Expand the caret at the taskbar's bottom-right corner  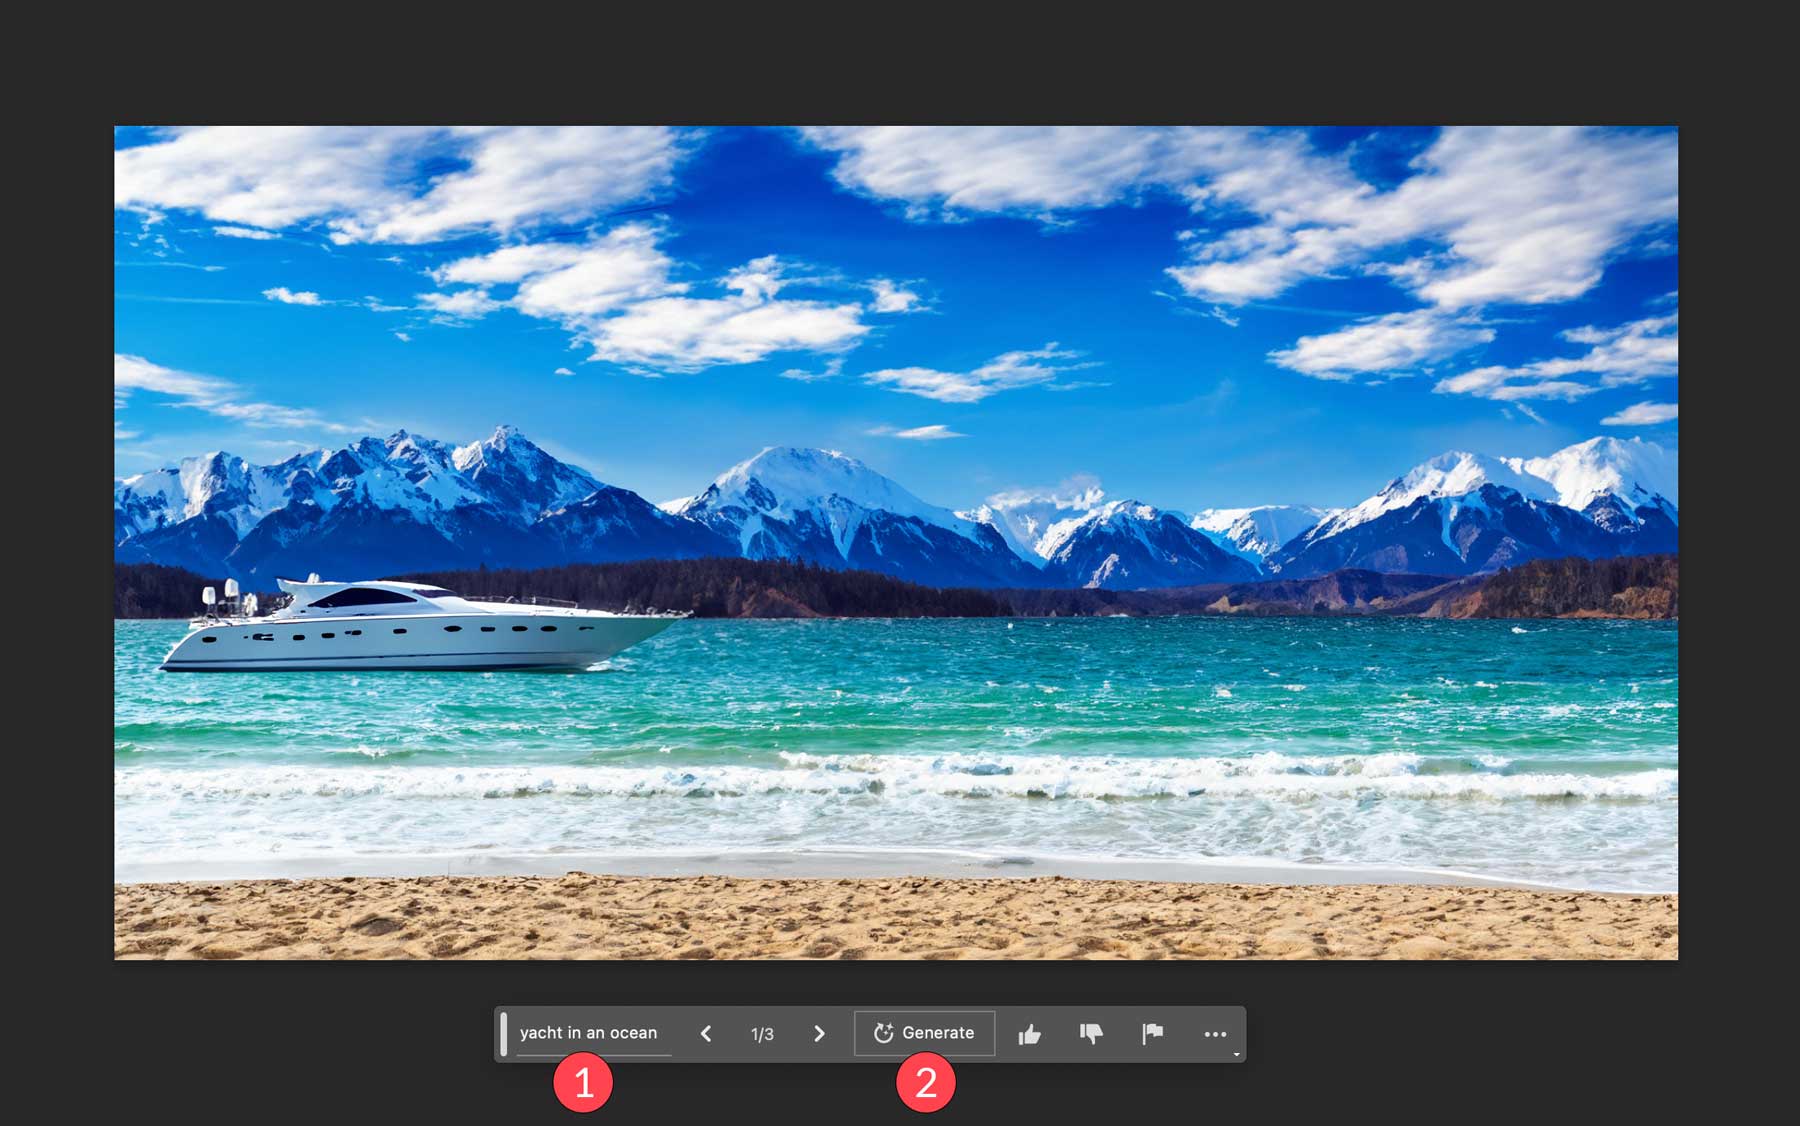[x=1236, y=1055]
